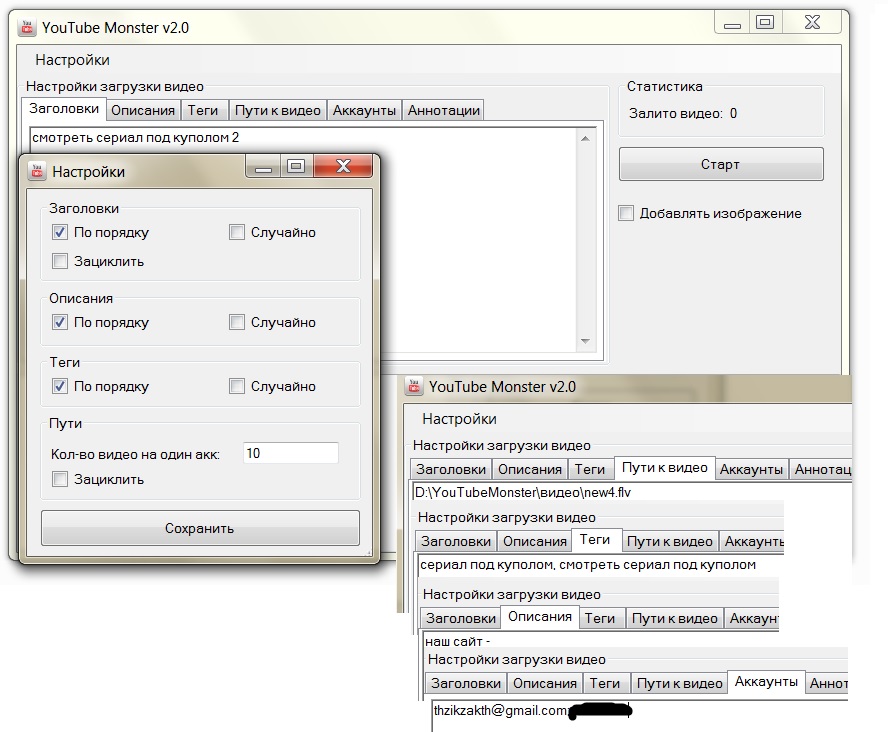Toggle По порядку under Описания
The image size is (888, 732).
click(x=59, y=322)
